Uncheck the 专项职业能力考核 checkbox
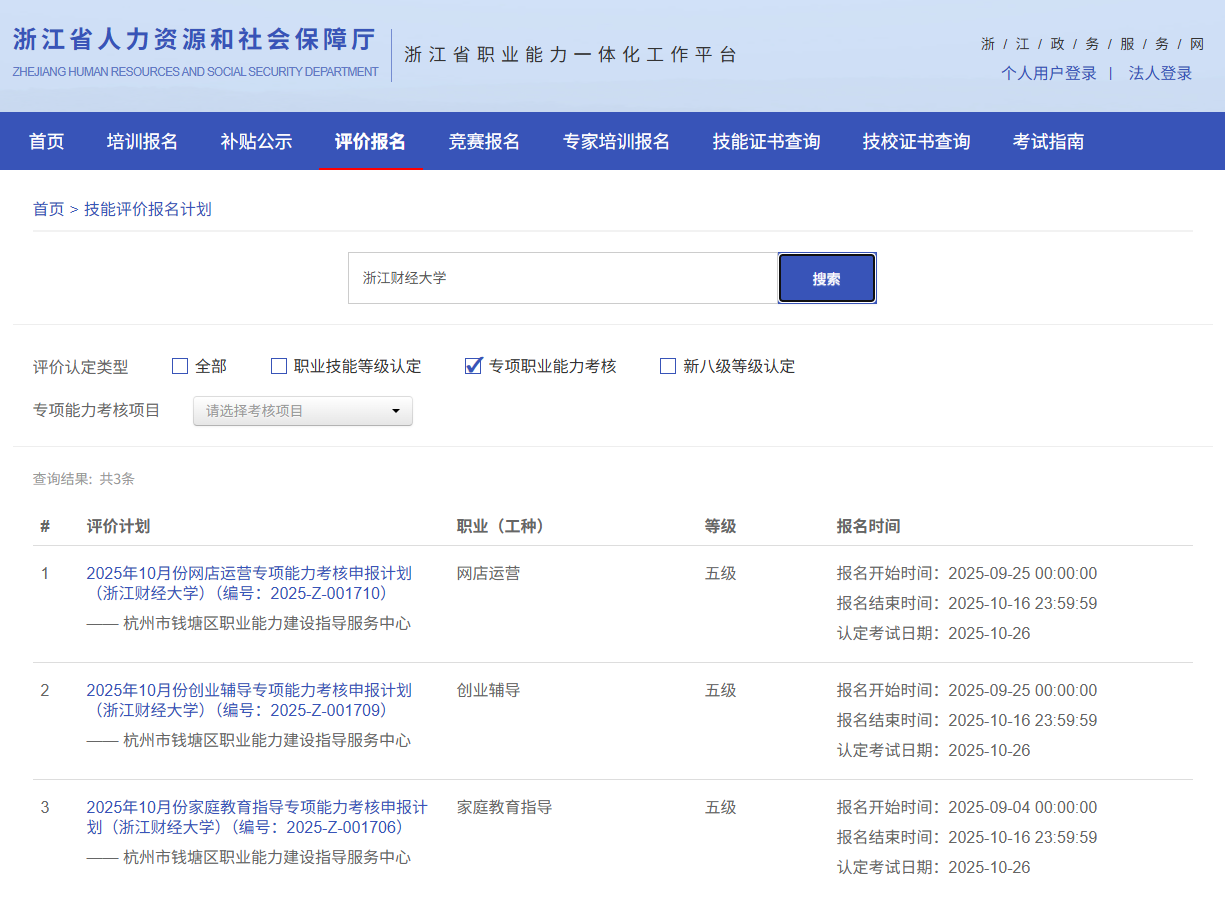 point(474,366)
